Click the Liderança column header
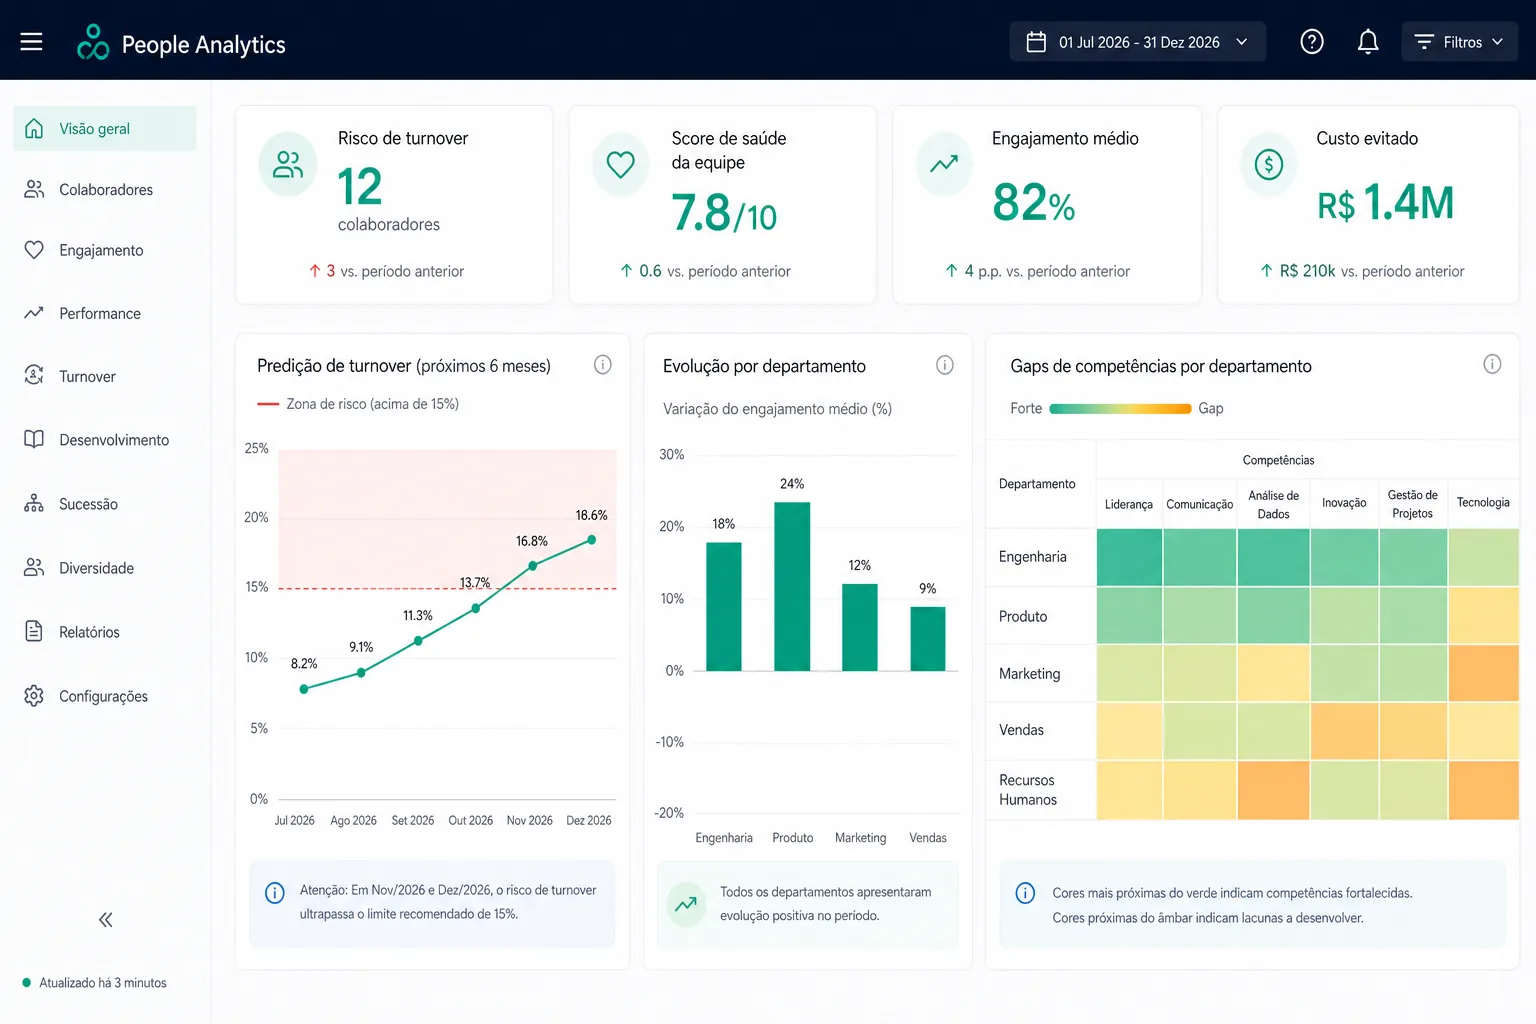1536x1024 pixels. [x=1129, y=504]
